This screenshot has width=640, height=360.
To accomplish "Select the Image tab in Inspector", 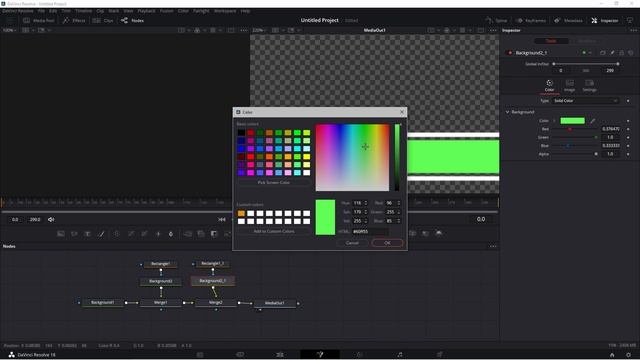I will pyautogui.click(x=569, y=86).
